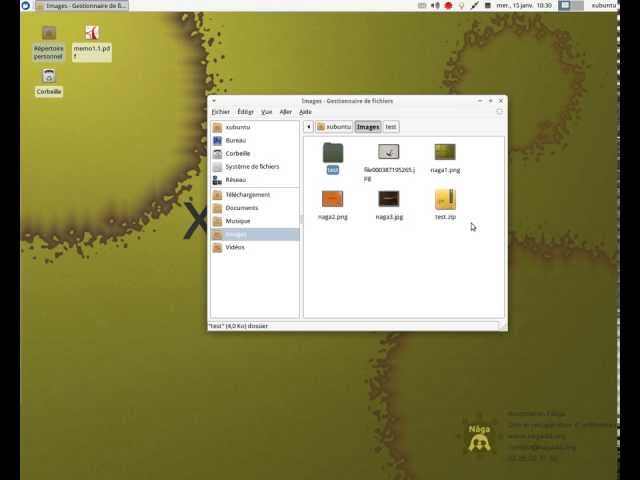This screenshot has width=640, height=480.
Task: Click the Images path bar button
Action: tap(368, 127)
